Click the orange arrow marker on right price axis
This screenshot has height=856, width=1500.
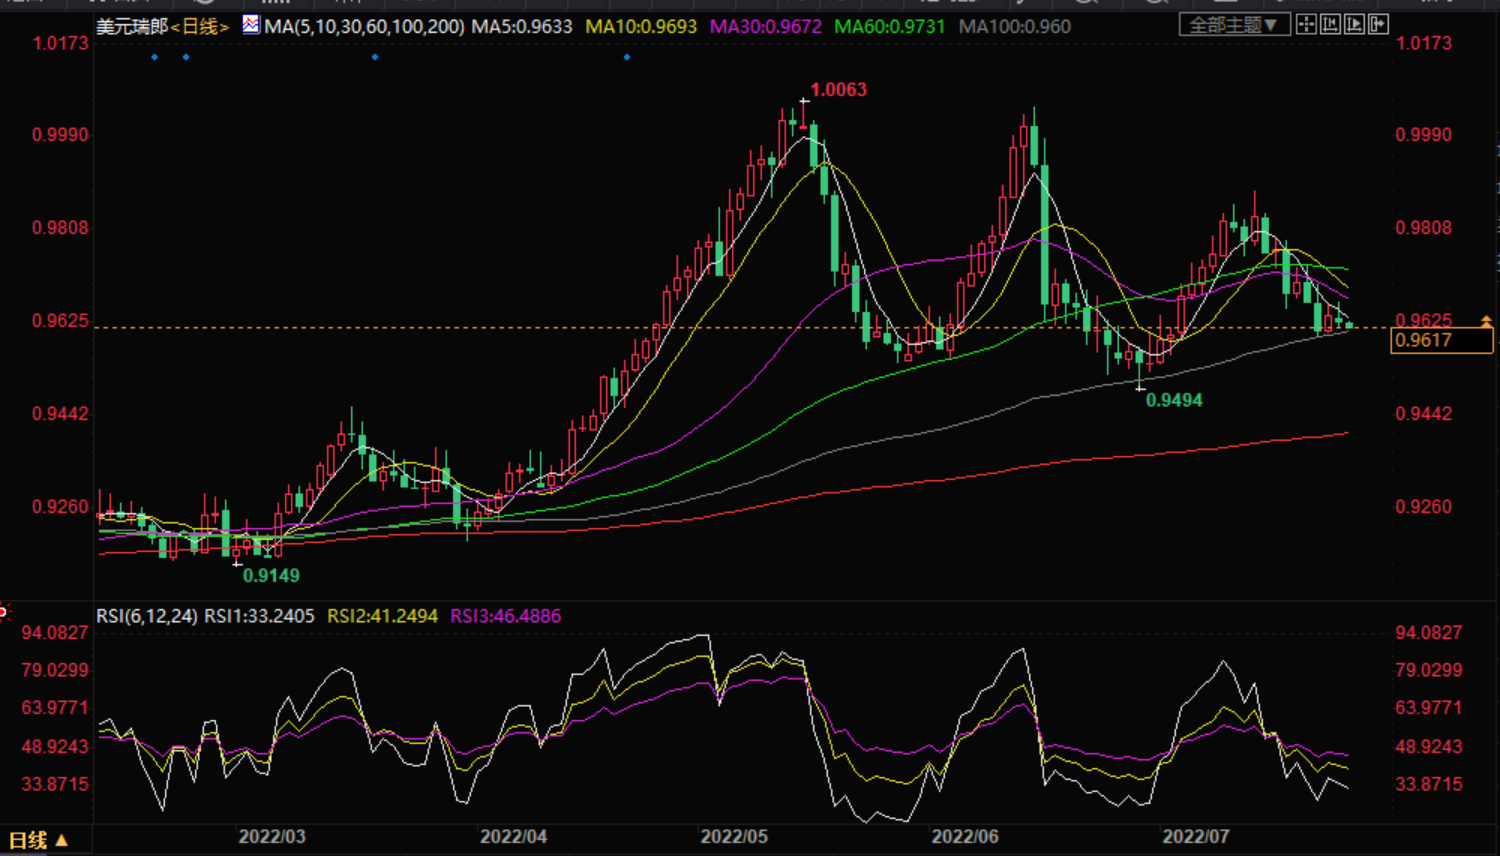point(1486,321)
